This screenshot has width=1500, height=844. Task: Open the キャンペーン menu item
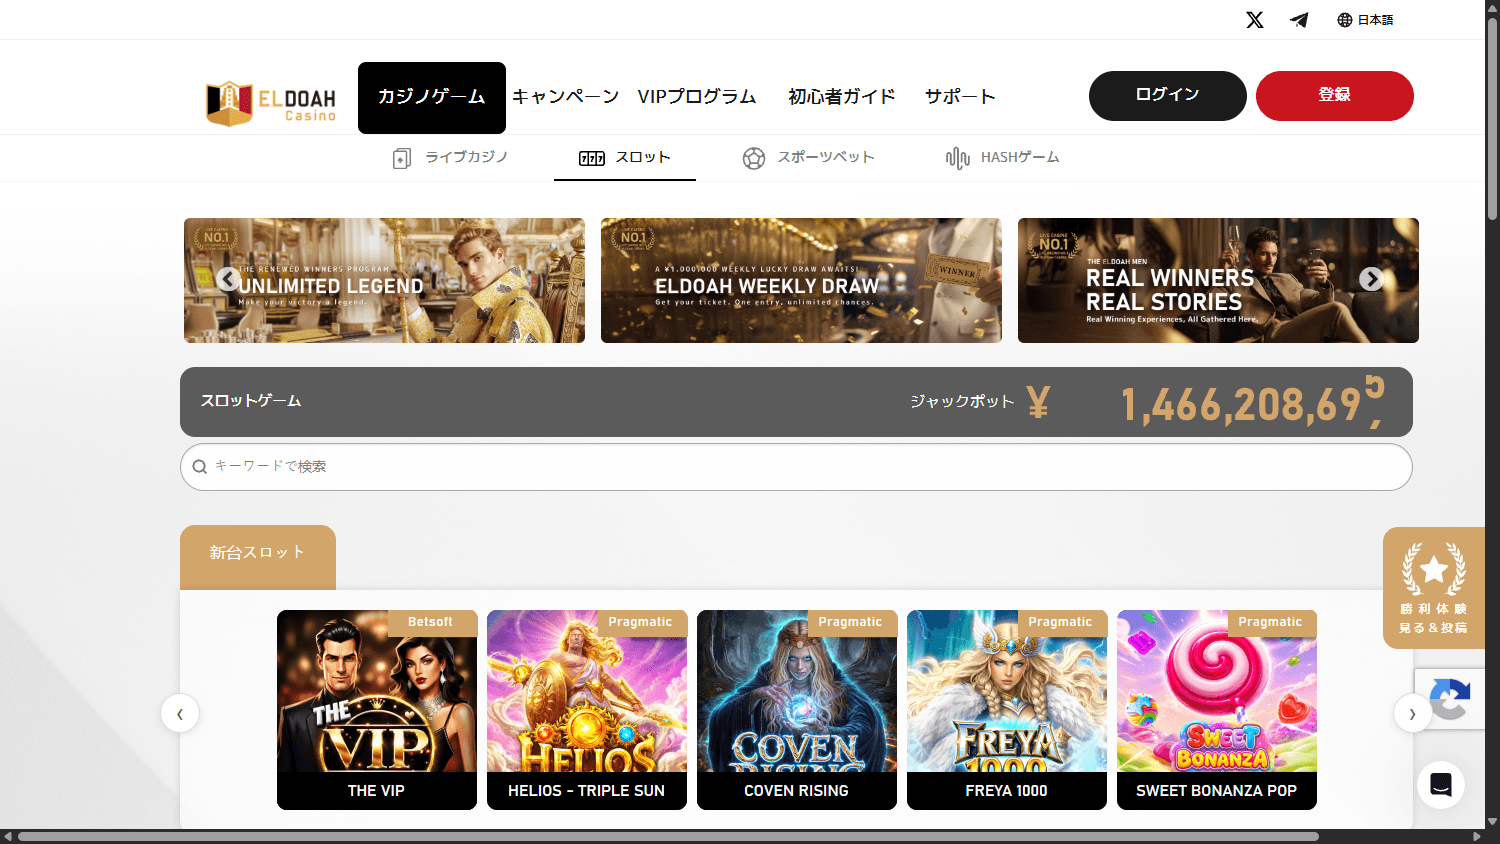(x=566, y=97)
